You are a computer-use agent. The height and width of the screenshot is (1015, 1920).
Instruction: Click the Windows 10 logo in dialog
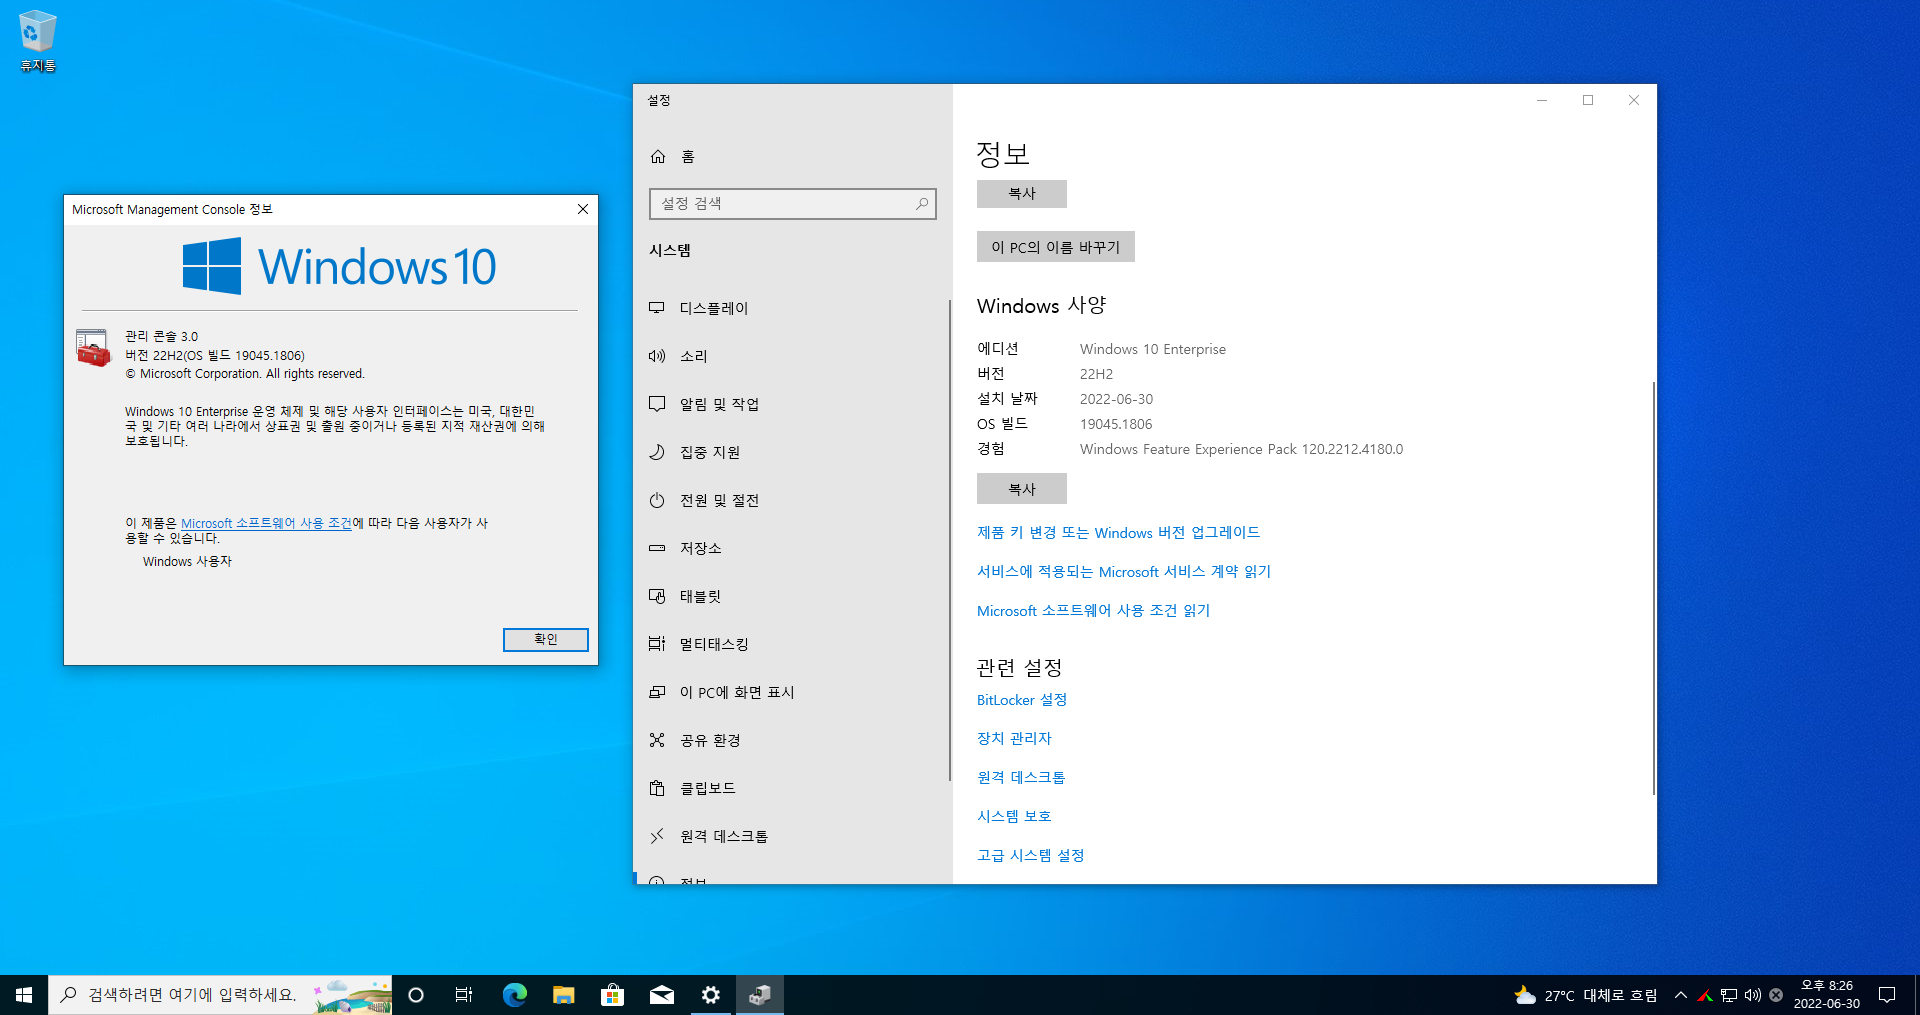tap(339, 266)
